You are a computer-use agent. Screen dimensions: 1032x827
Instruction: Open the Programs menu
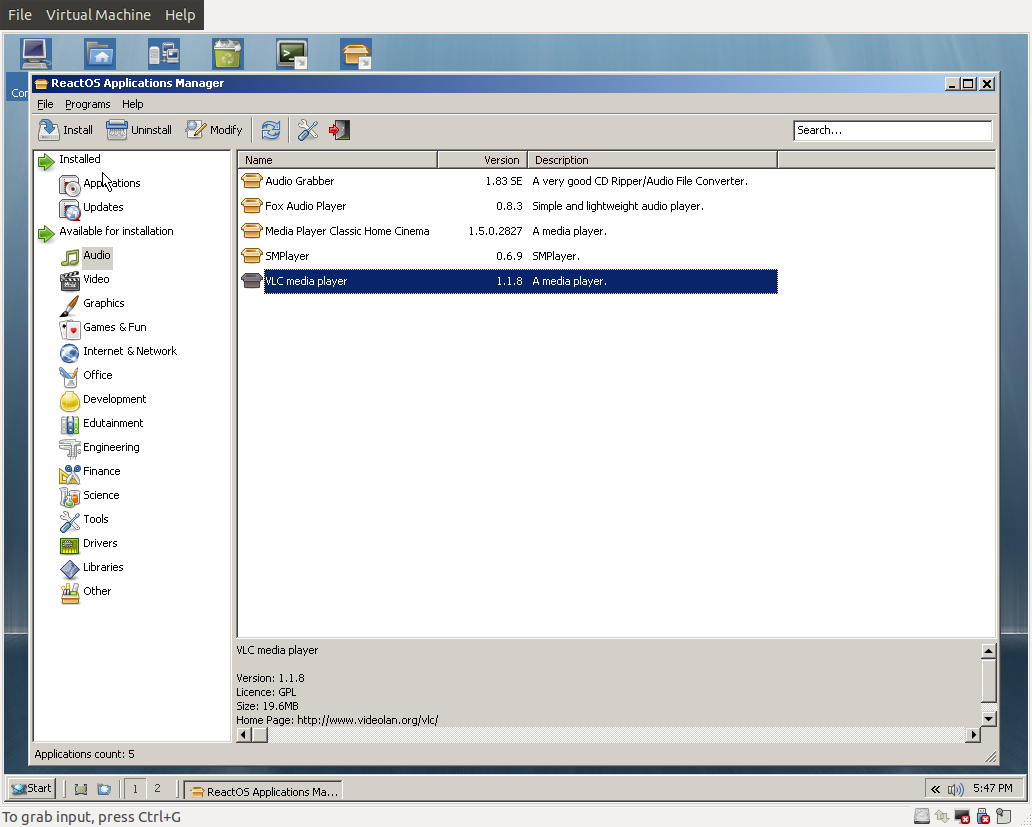(88, 103)
